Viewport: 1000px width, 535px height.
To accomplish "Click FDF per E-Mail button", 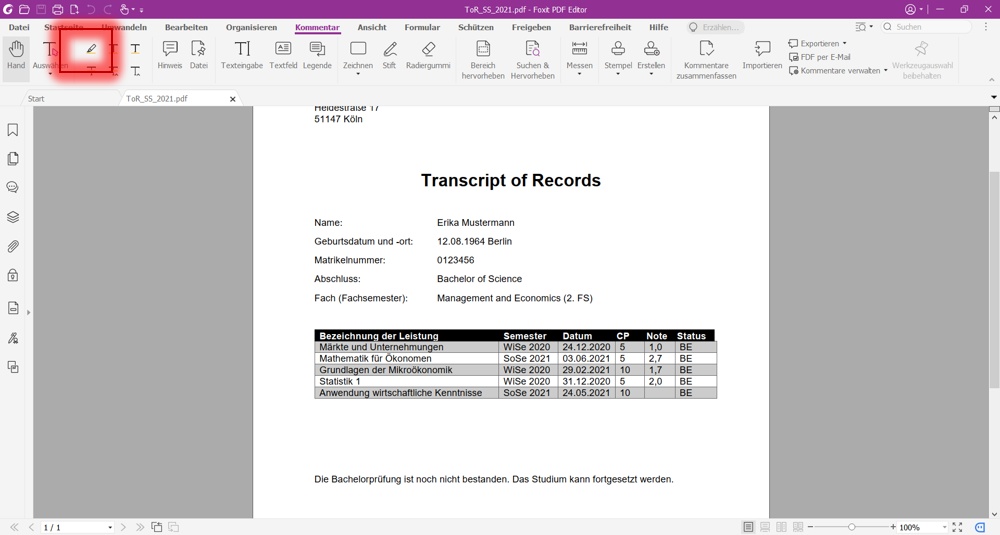I will (820, 57).
